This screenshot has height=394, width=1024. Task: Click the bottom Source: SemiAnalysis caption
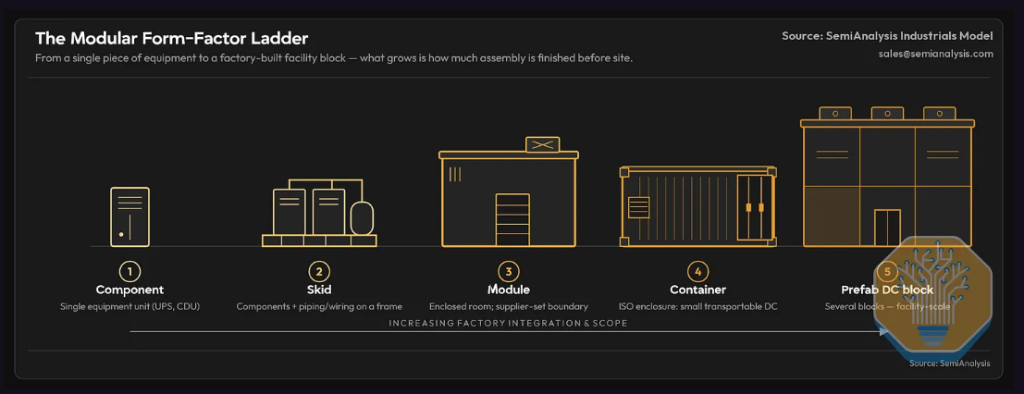[x=950, y=363]
